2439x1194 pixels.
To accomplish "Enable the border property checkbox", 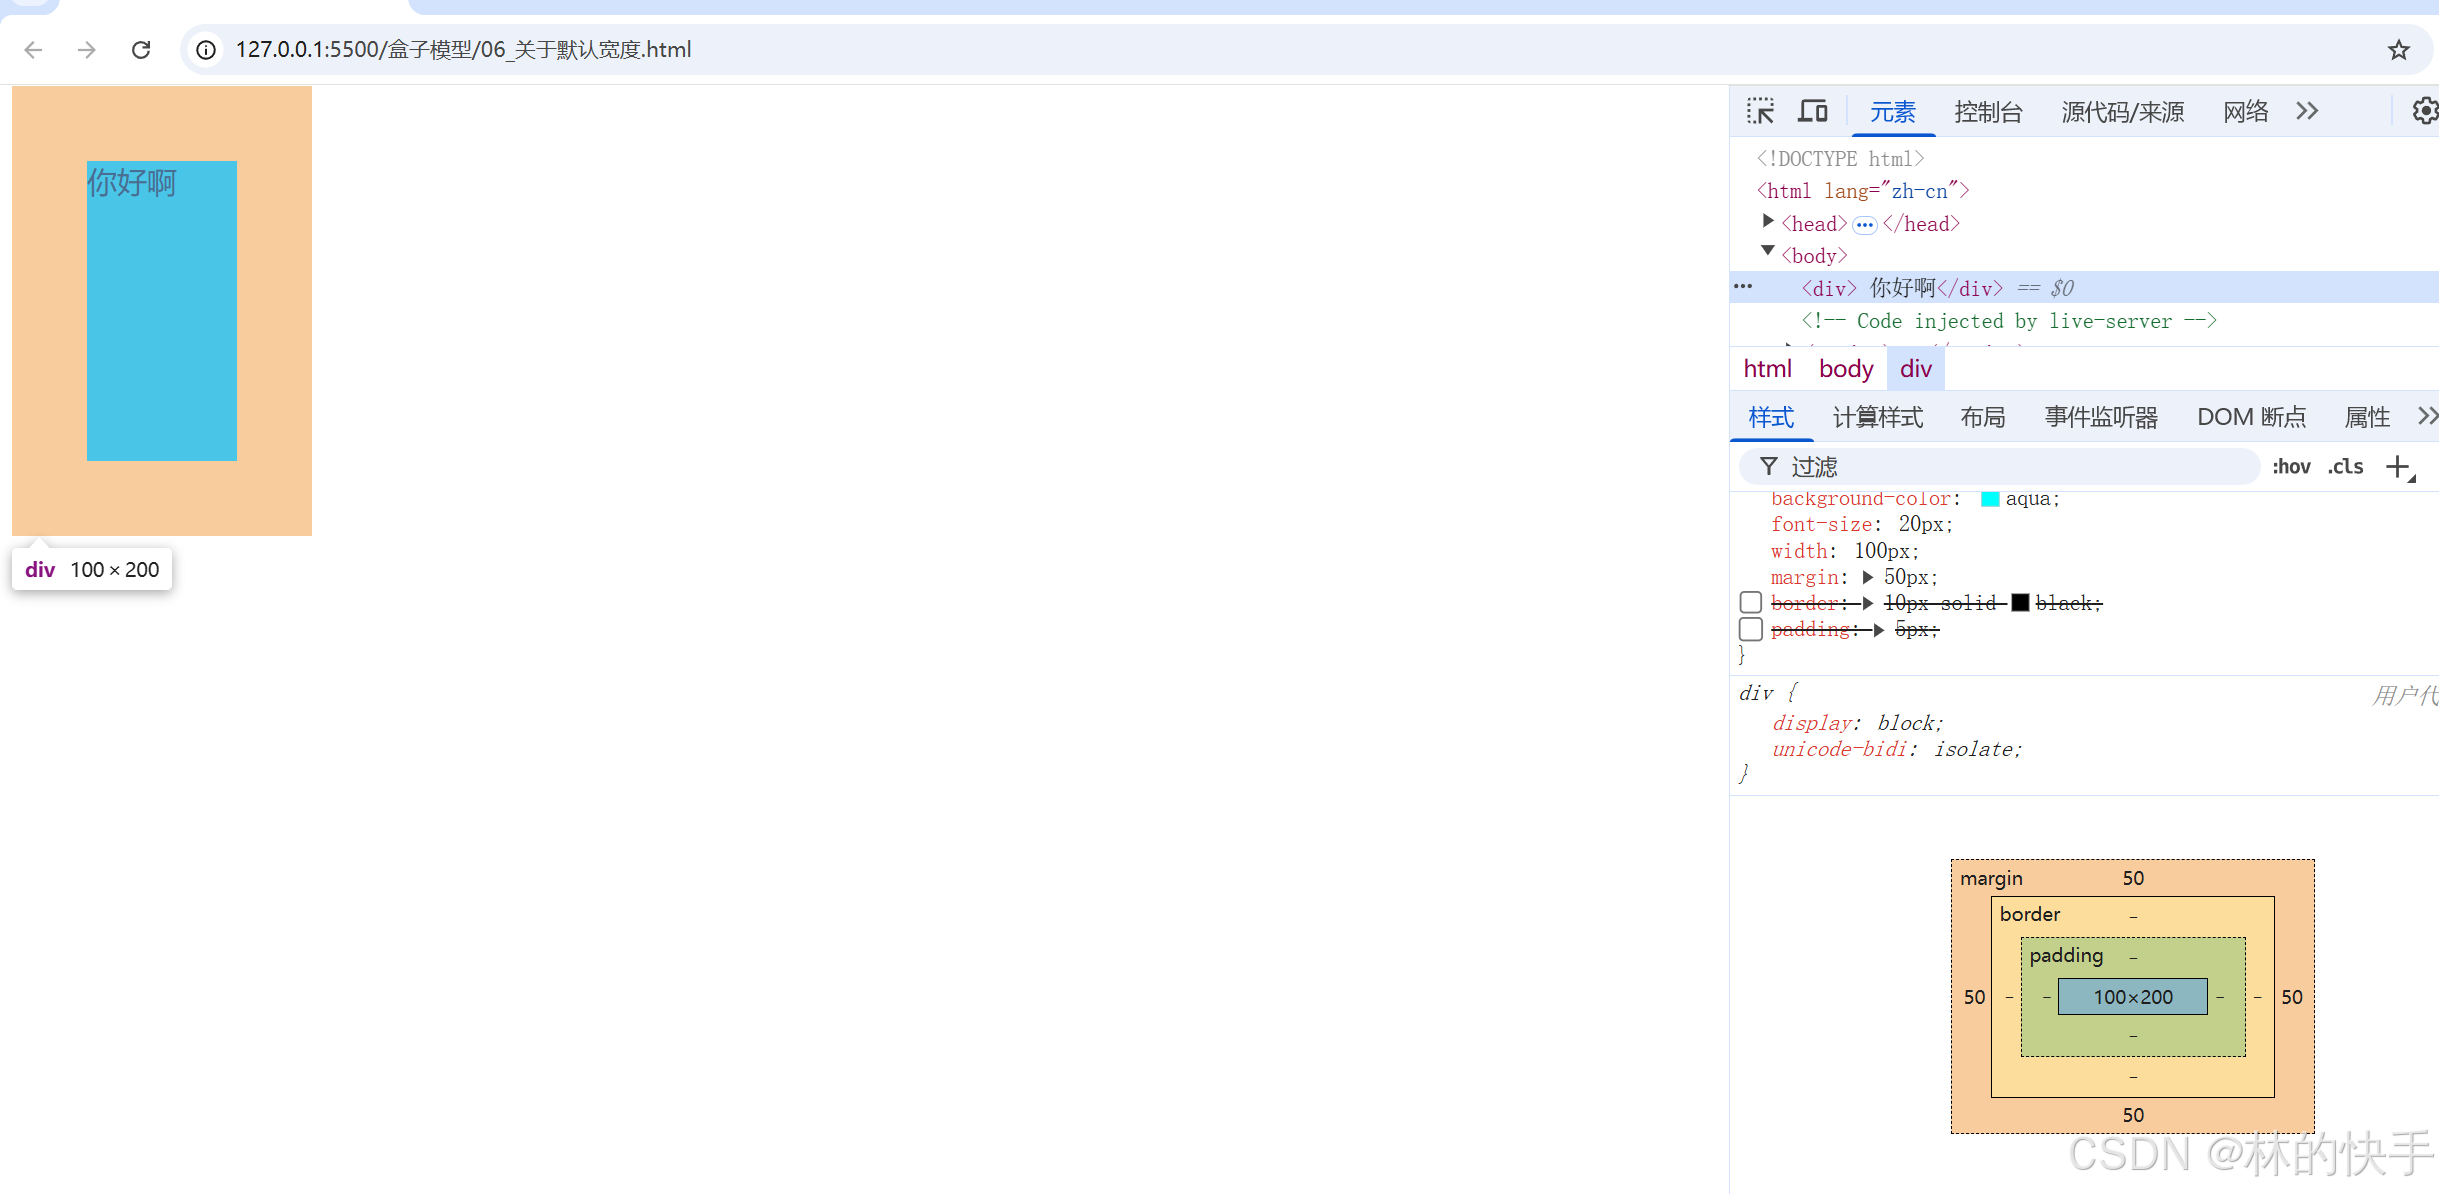I will pos(1750,603).
